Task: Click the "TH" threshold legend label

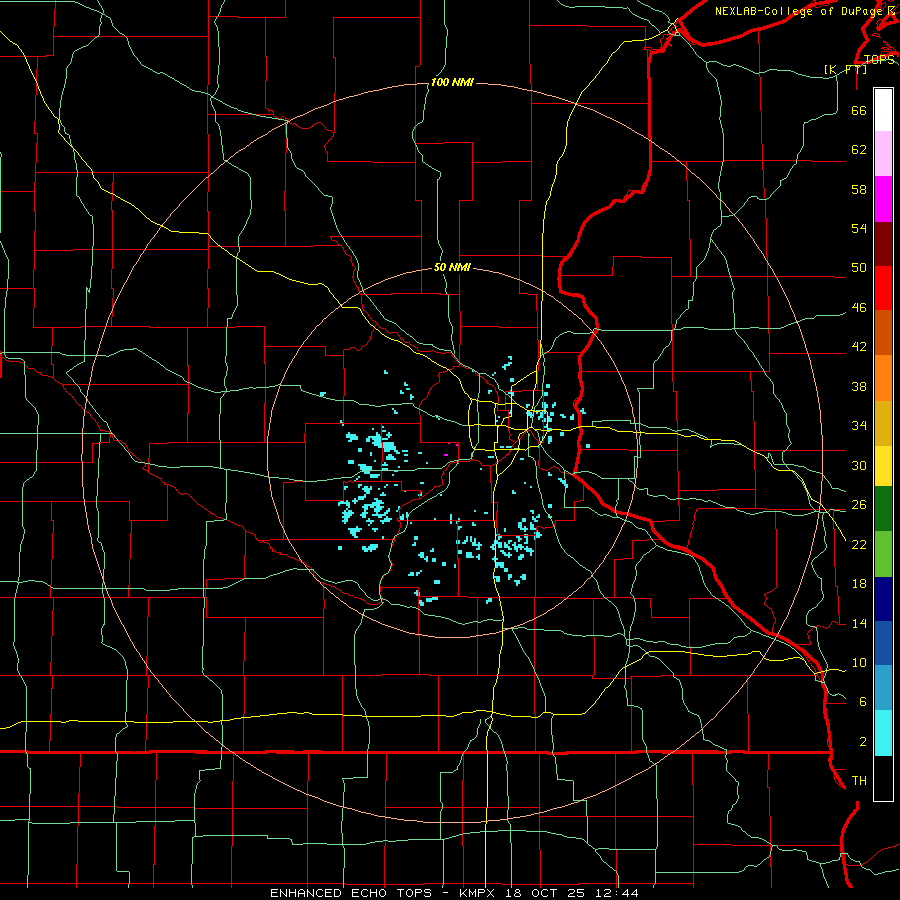Action: (x=859, y=781)
